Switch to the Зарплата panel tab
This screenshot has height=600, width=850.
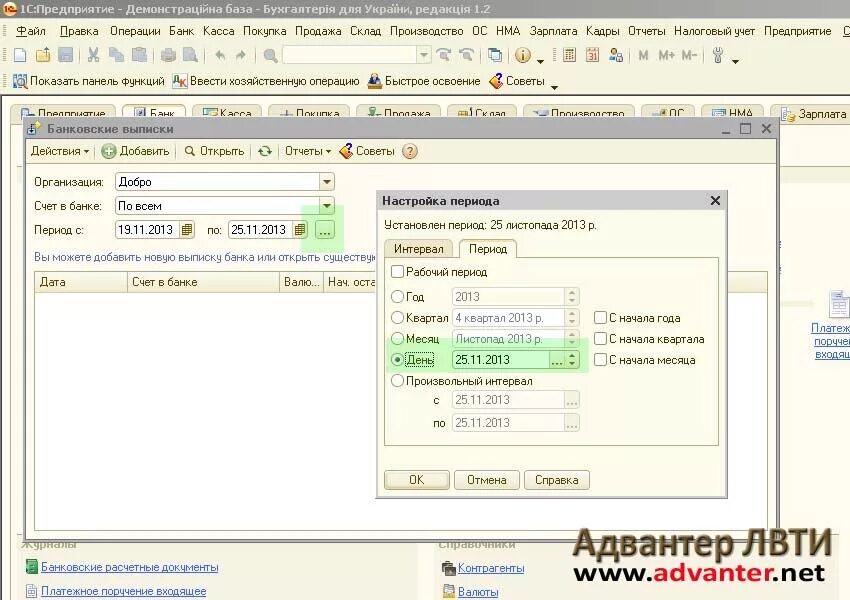815,114
